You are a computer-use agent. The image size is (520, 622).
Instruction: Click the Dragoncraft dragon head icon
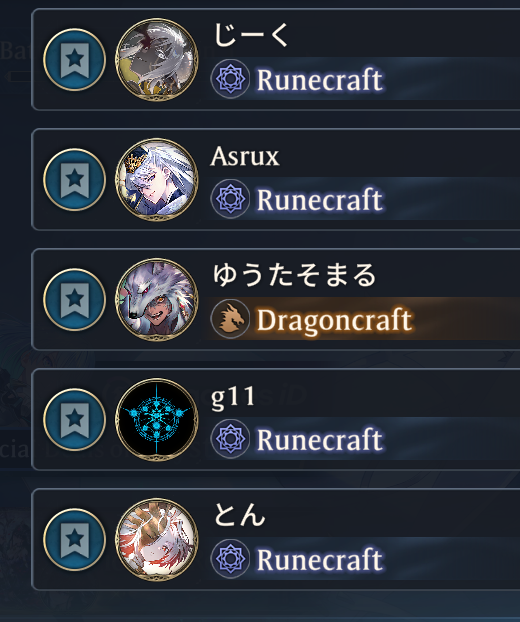pyautogui.click(x=230, y=319)
